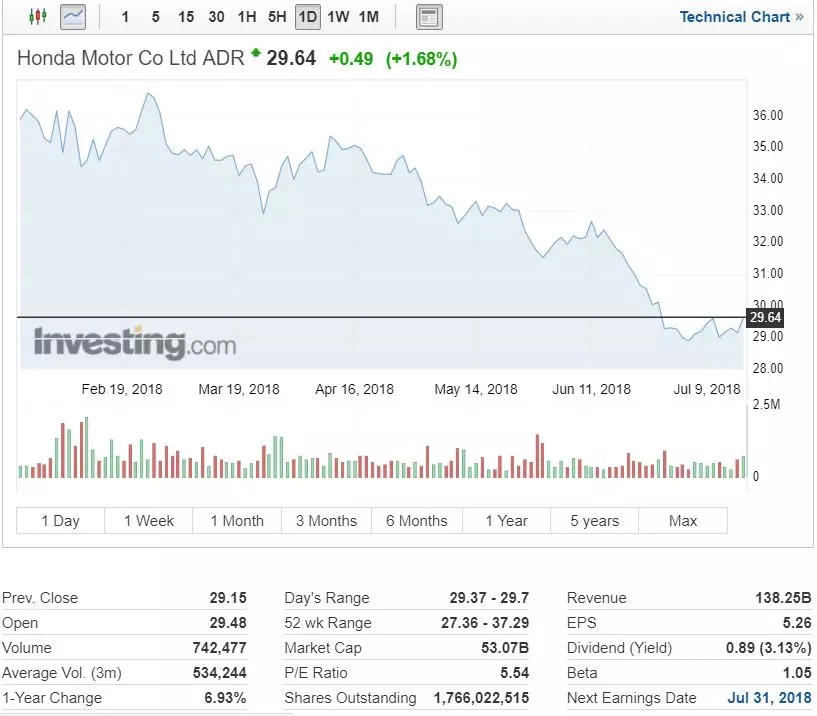Select the 1D interval button

coord(307,17)
